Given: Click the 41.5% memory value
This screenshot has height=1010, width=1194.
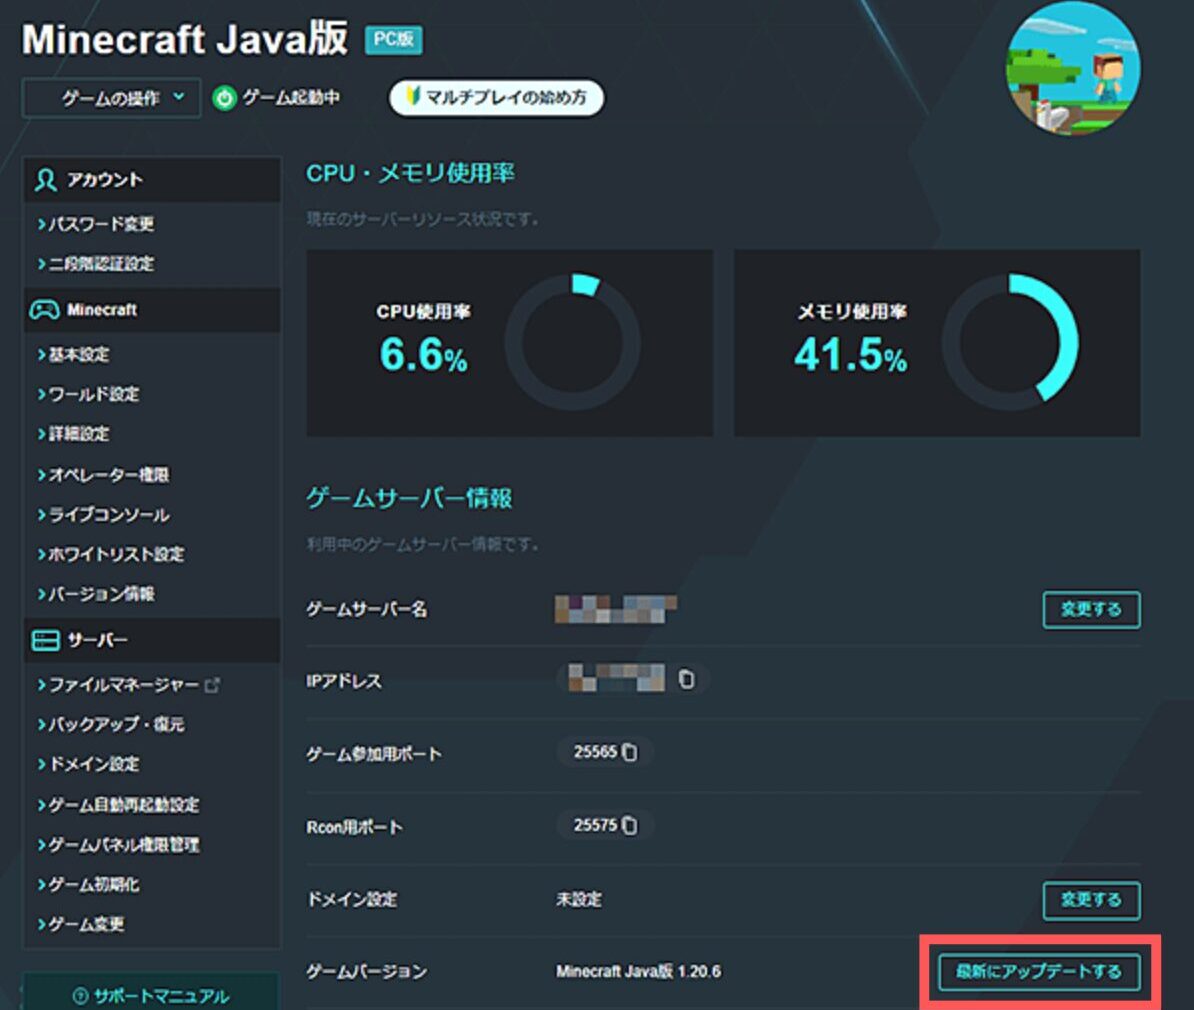Looking at the screenshot, I should click(x=851, y=355).
